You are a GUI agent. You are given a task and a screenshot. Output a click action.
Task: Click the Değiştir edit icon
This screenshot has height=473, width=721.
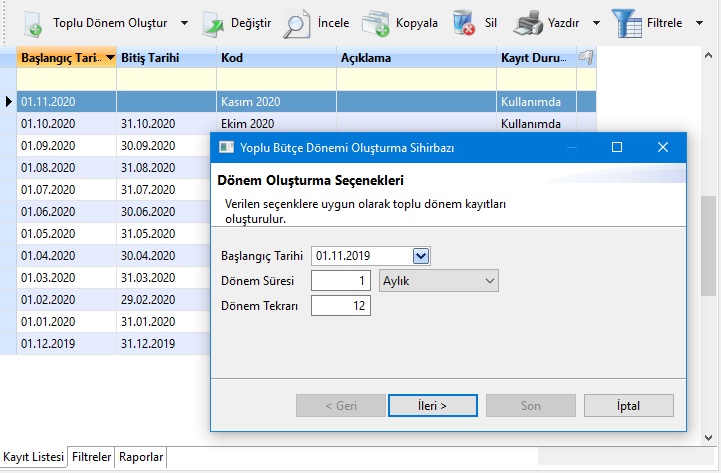[214, 22]
